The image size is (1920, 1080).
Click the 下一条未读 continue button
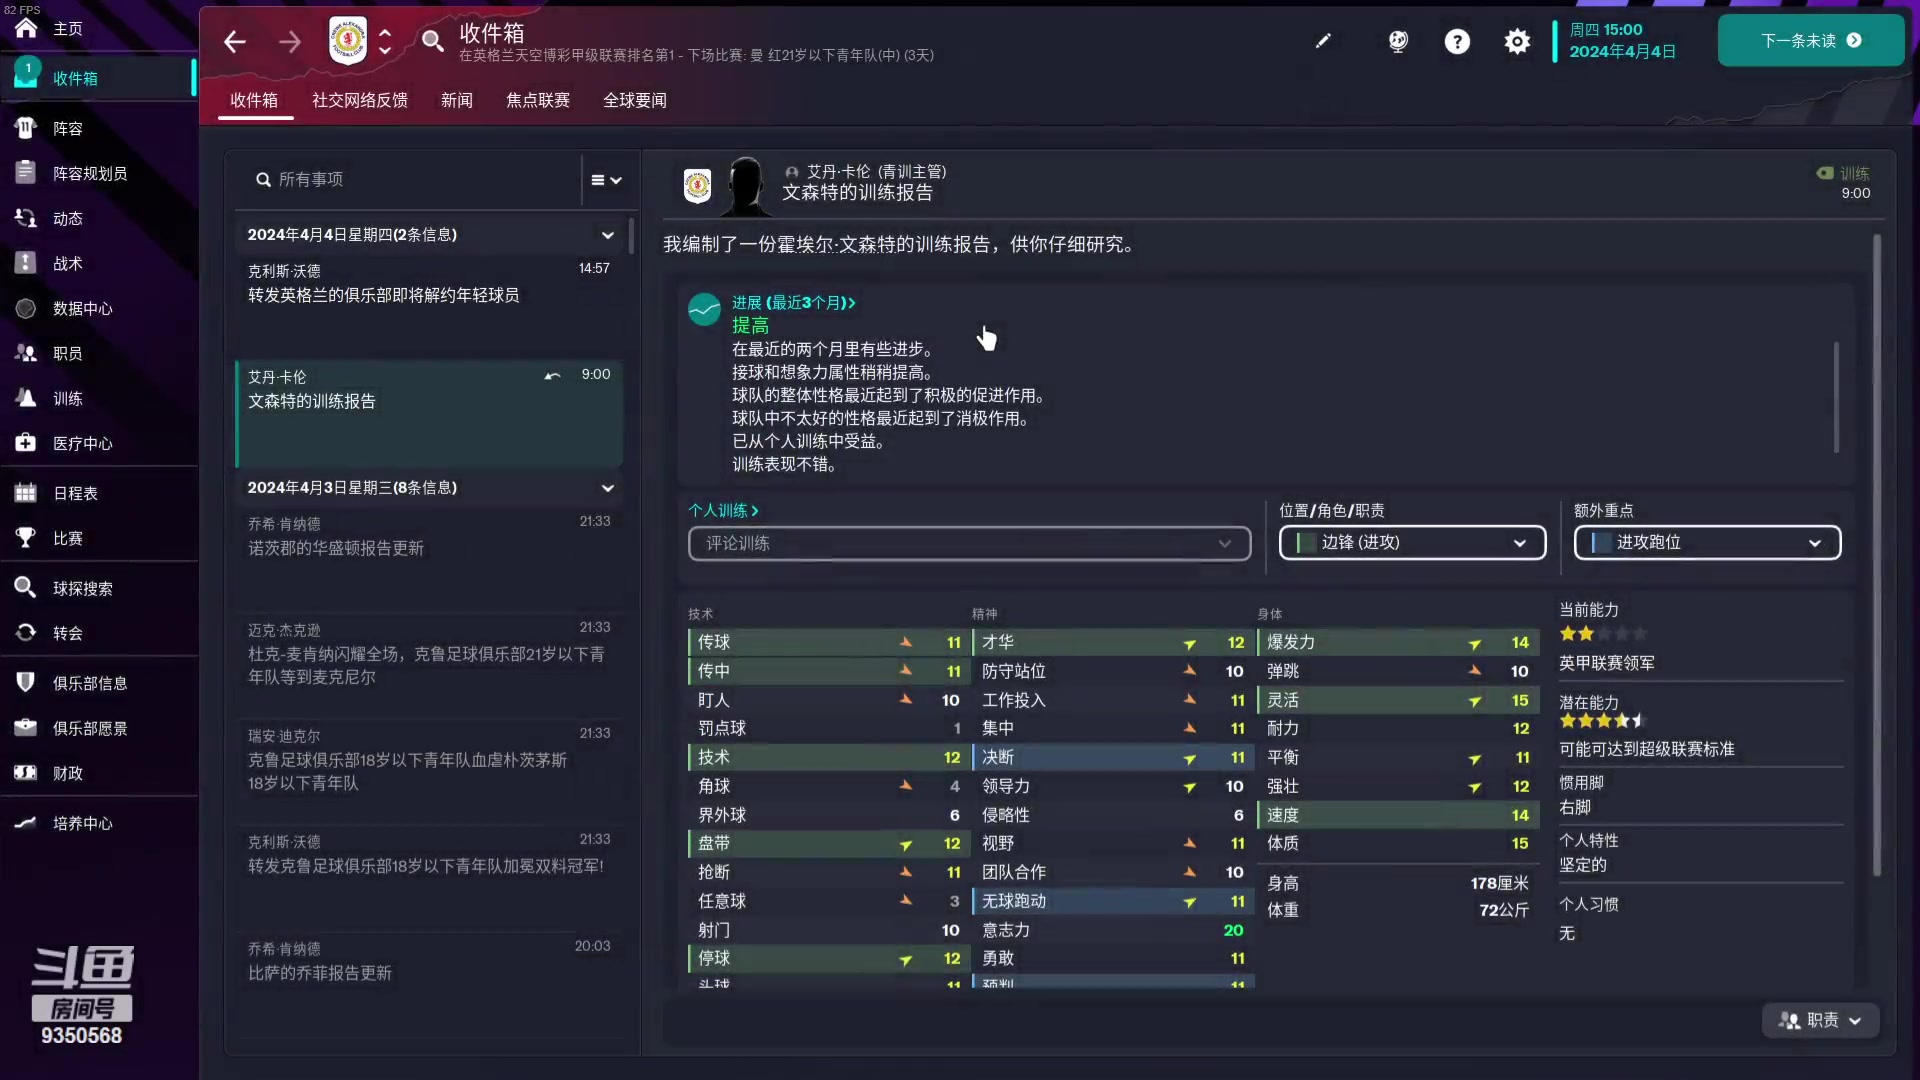(x=1810, y=41)
